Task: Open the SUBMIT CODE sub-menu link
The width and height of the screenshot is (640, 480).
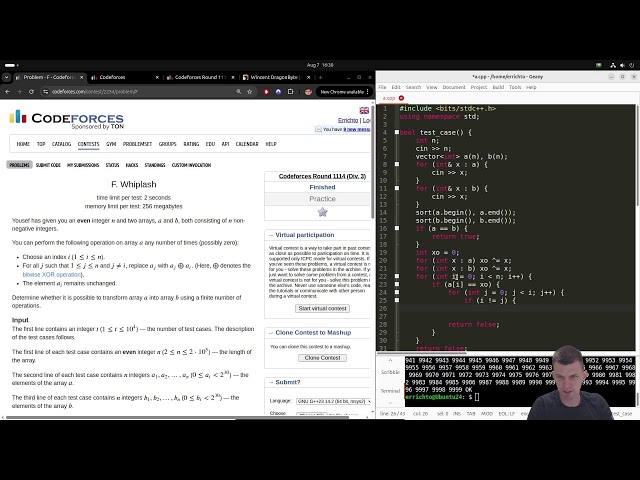Action: [x=48, y=165]
